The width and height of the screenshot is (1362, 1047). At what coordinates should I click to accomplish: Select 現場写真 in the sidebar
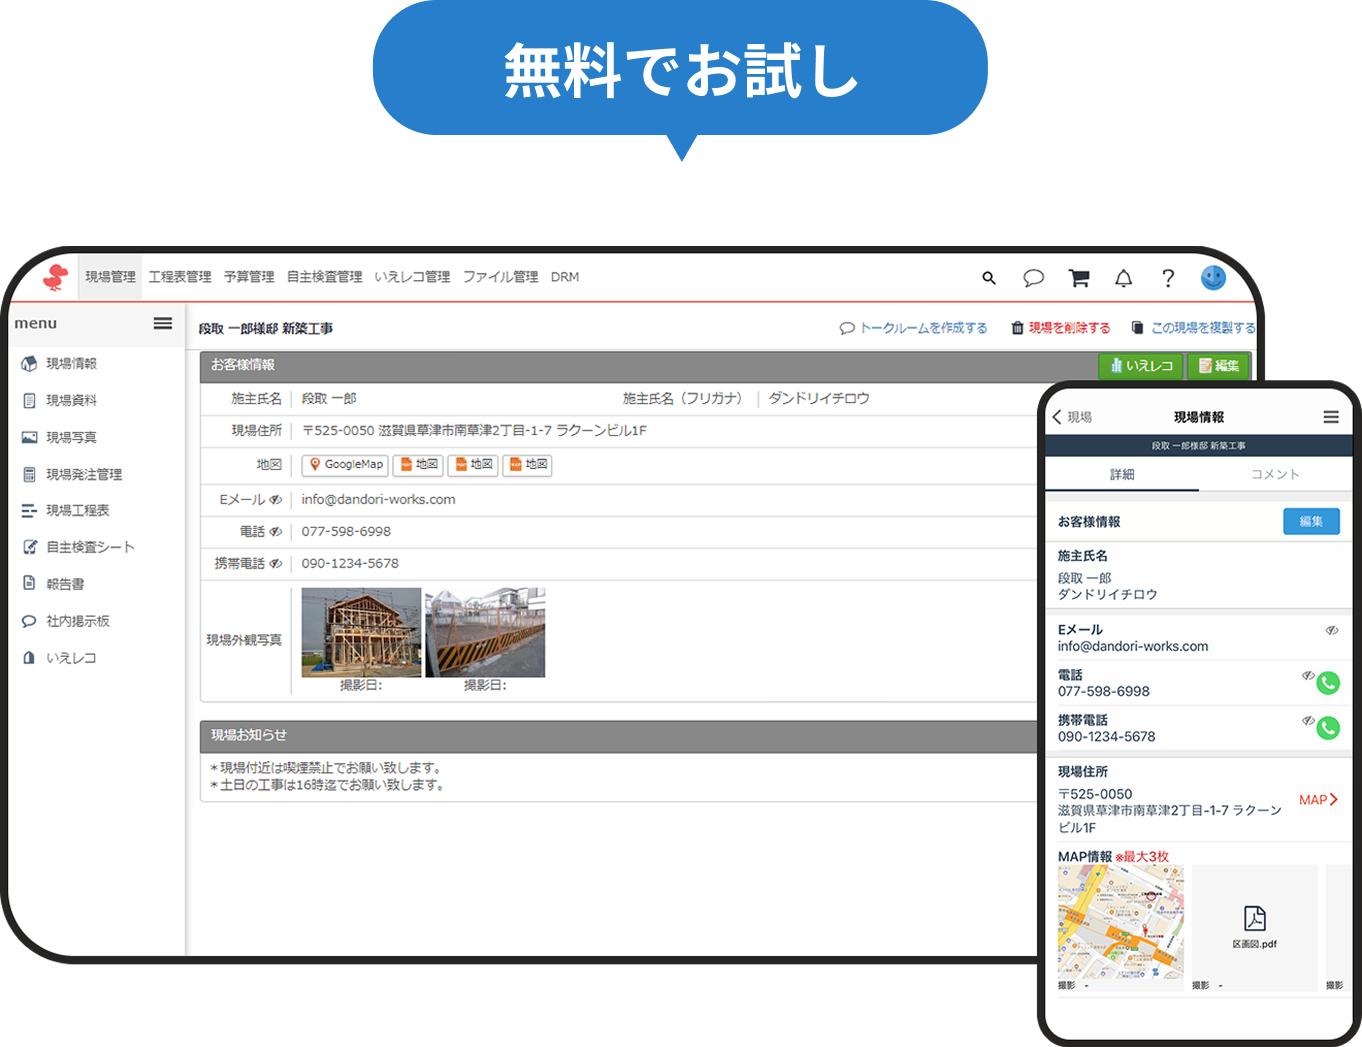tap(71, 437)
